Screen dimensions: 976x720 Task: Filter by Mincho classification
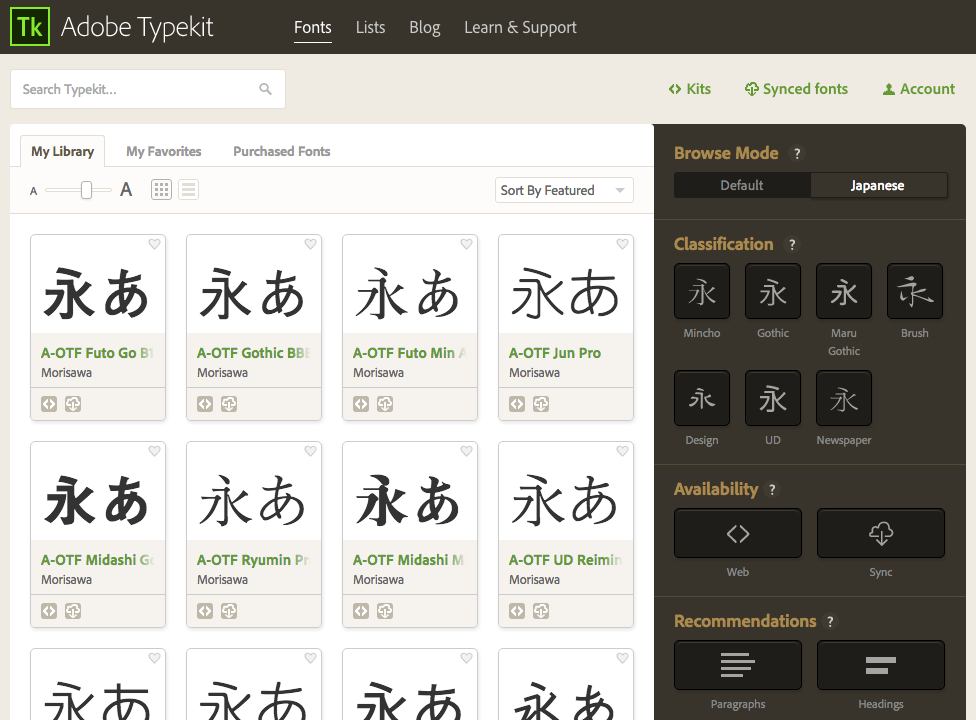(702, 291)
